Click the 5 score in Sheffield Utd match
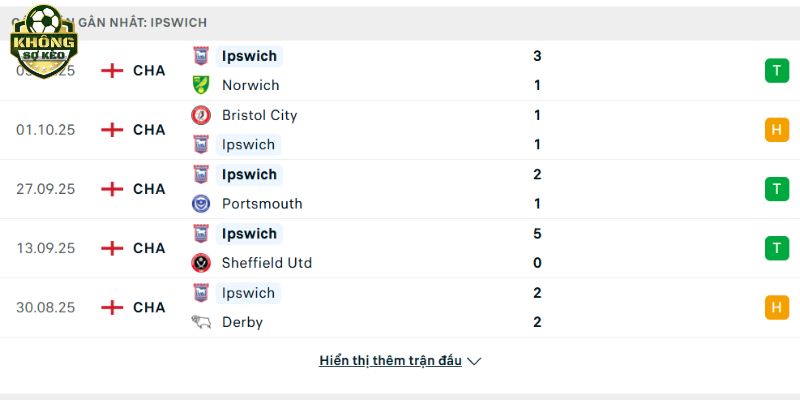This screenshot has height=400, width=800. pyautogui.click(x=538, y=233)
